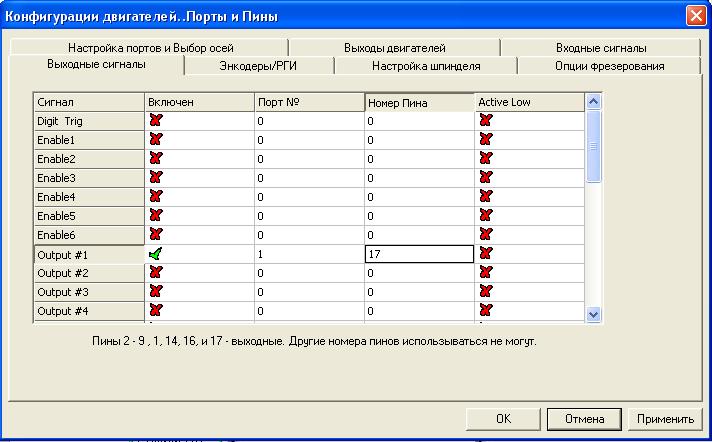Toggle Enabled mark for Enable1 row
The height and width of the screenshot is (442, 712).
156,139
